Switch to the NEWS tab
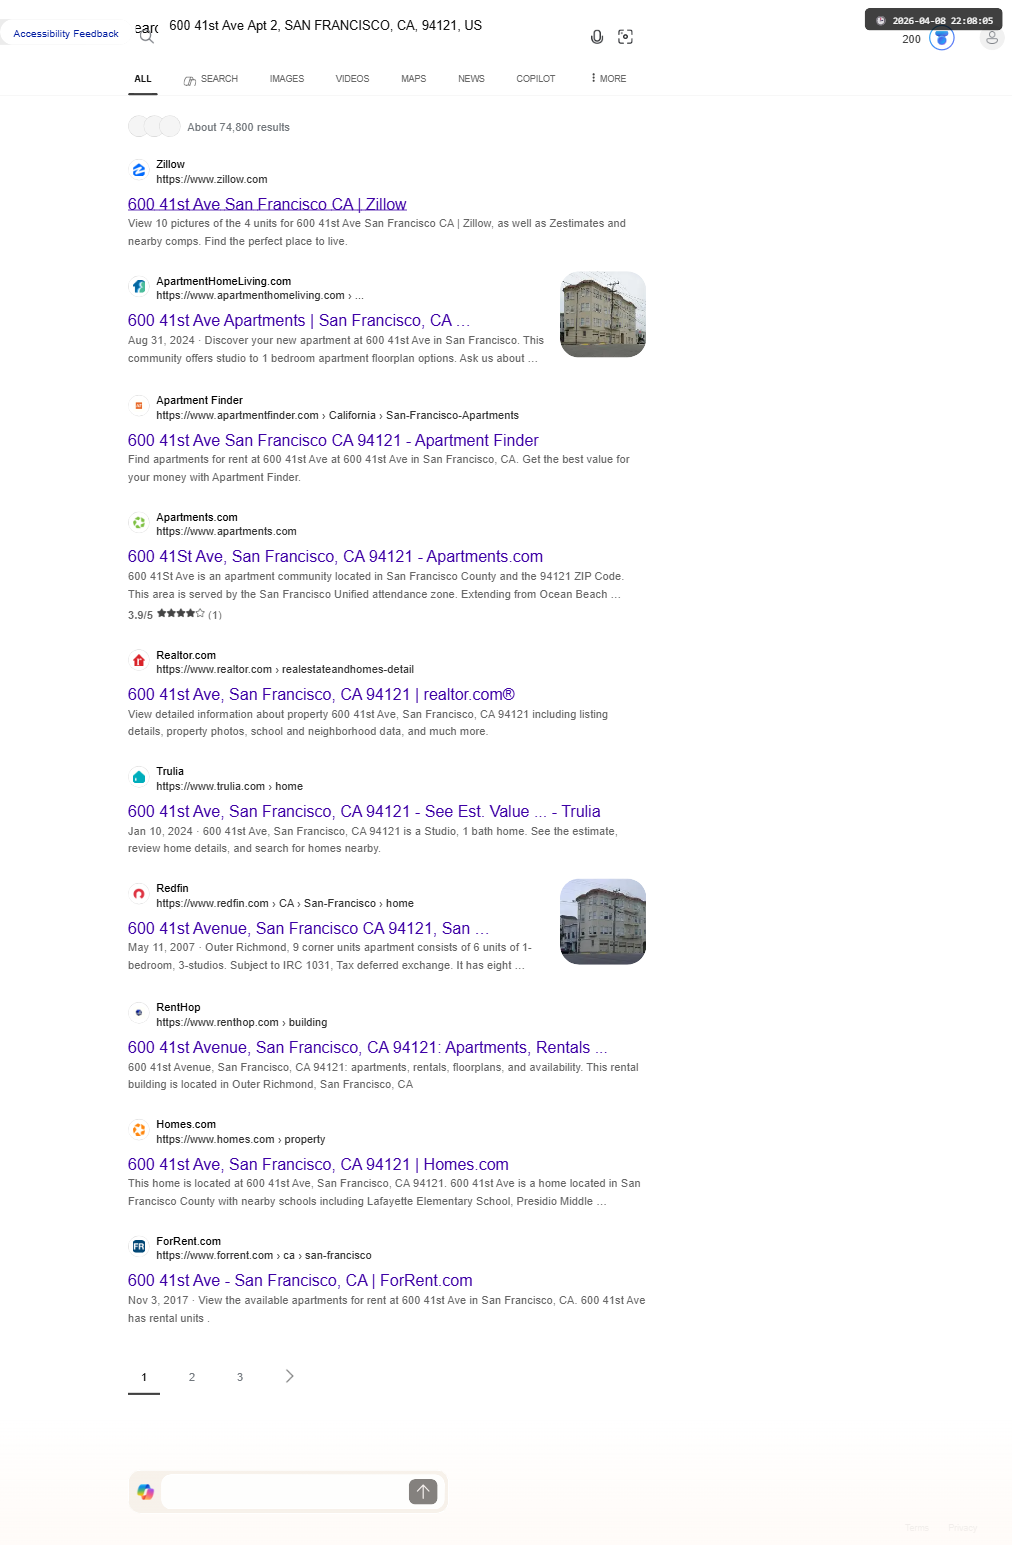Screen dimensions: 1012x1545 pyautogui.click(x=471, y=79)
